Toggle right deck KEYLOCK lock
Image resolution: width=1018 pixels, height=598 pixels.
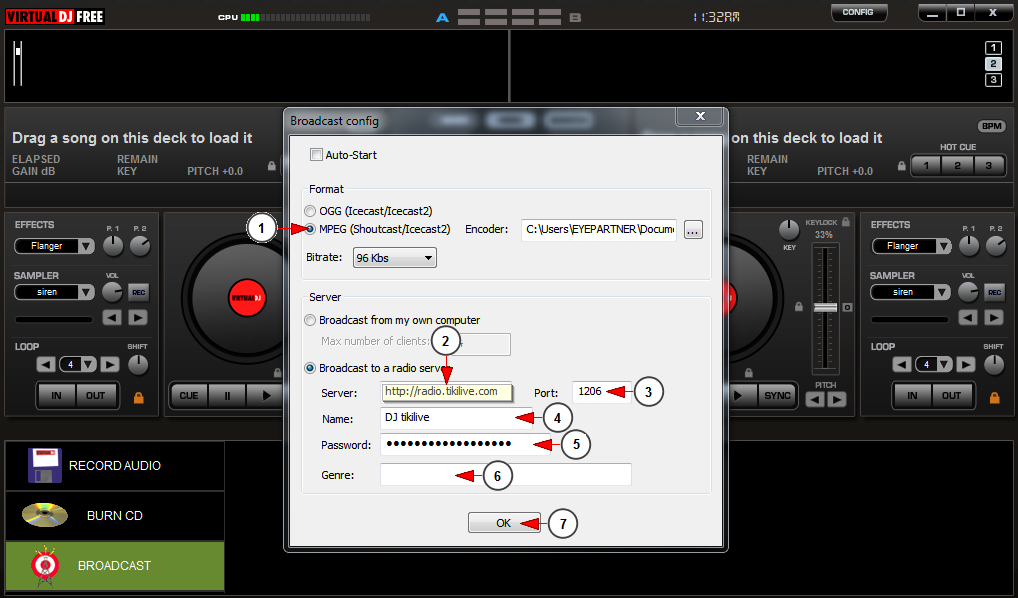(x=845, y=222)
